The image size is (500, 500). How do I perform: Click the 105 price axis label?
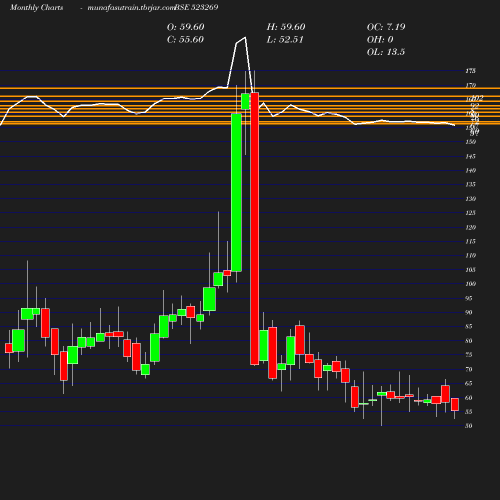(x=470, y=270)
